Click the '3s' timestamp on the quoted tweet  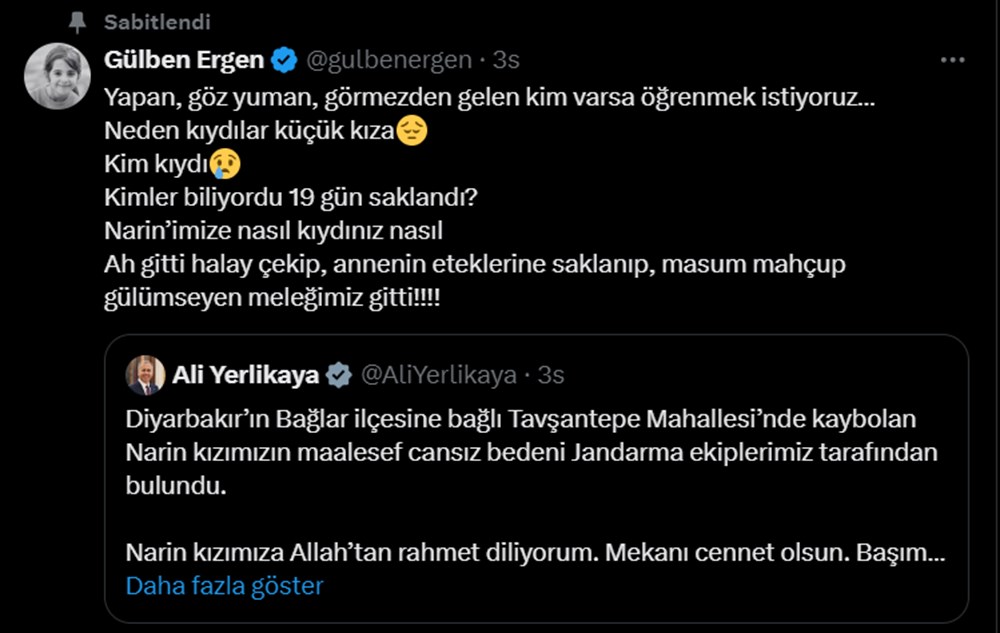point(552,374)
